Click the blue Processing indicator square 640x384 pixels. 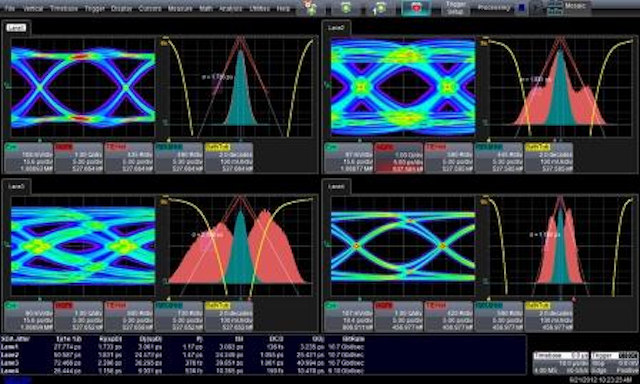(522, 8)
